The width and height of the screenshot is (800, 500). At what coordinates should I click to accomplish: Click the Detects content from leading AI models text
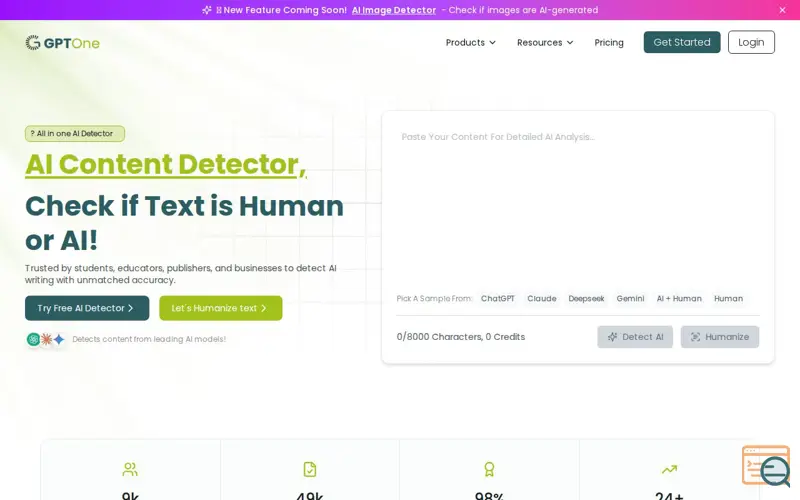tap(149, 339)
